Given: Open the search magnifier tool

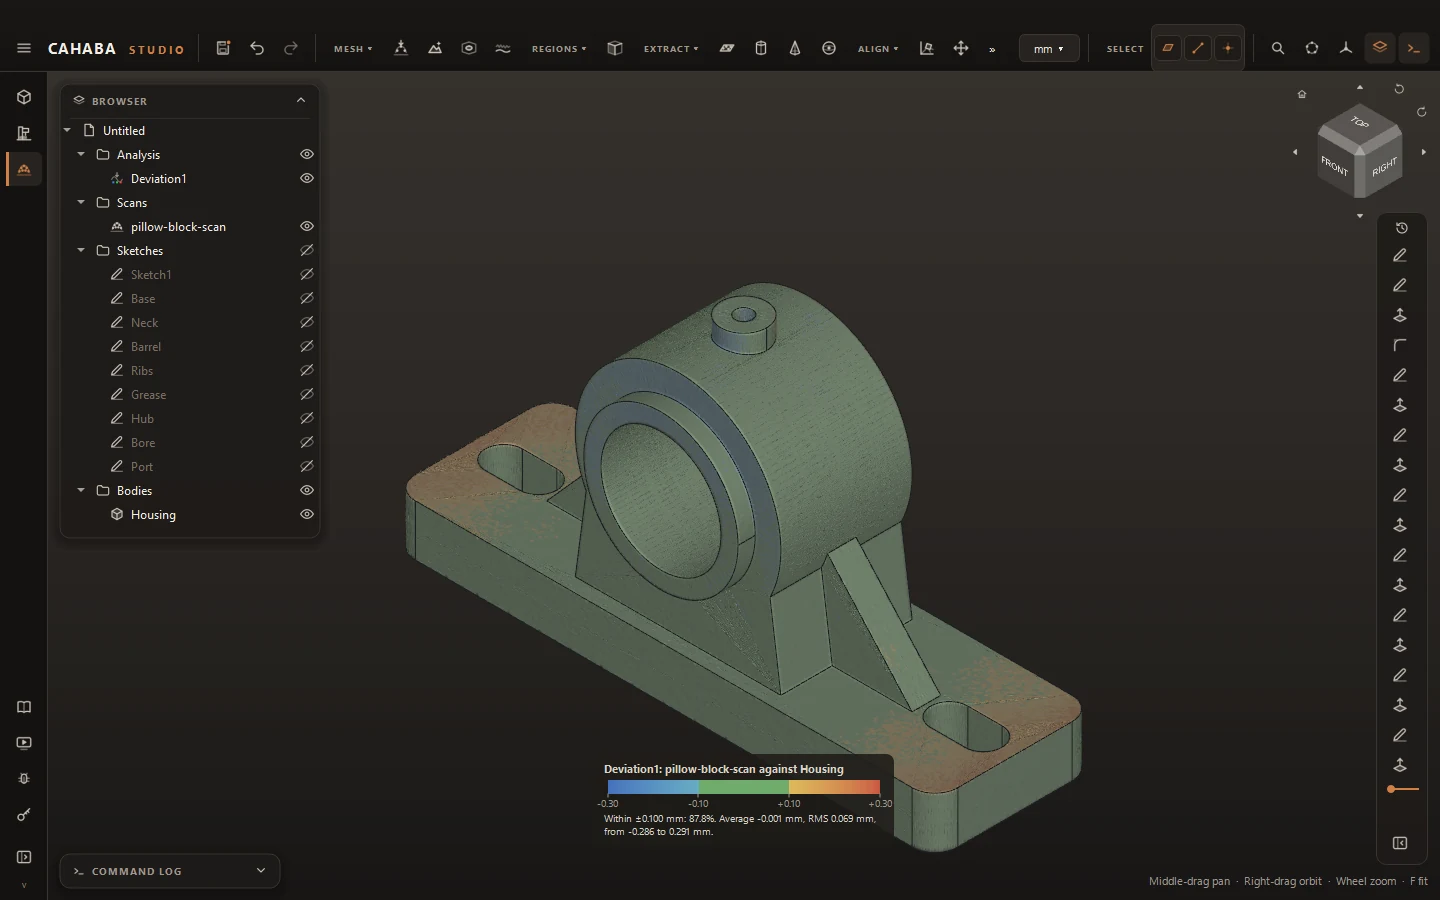Looking at the screenshot, I should coord(1278,48).
